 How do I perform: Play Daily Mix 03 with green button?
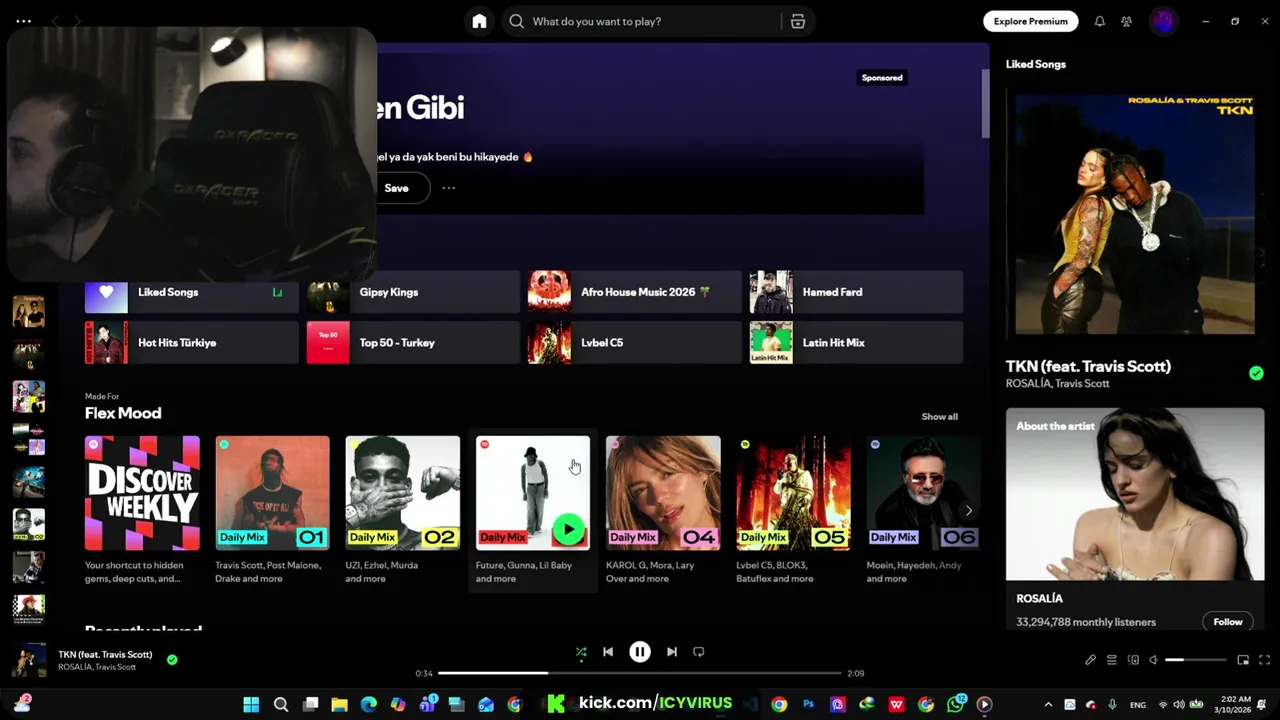click(568, 530)
